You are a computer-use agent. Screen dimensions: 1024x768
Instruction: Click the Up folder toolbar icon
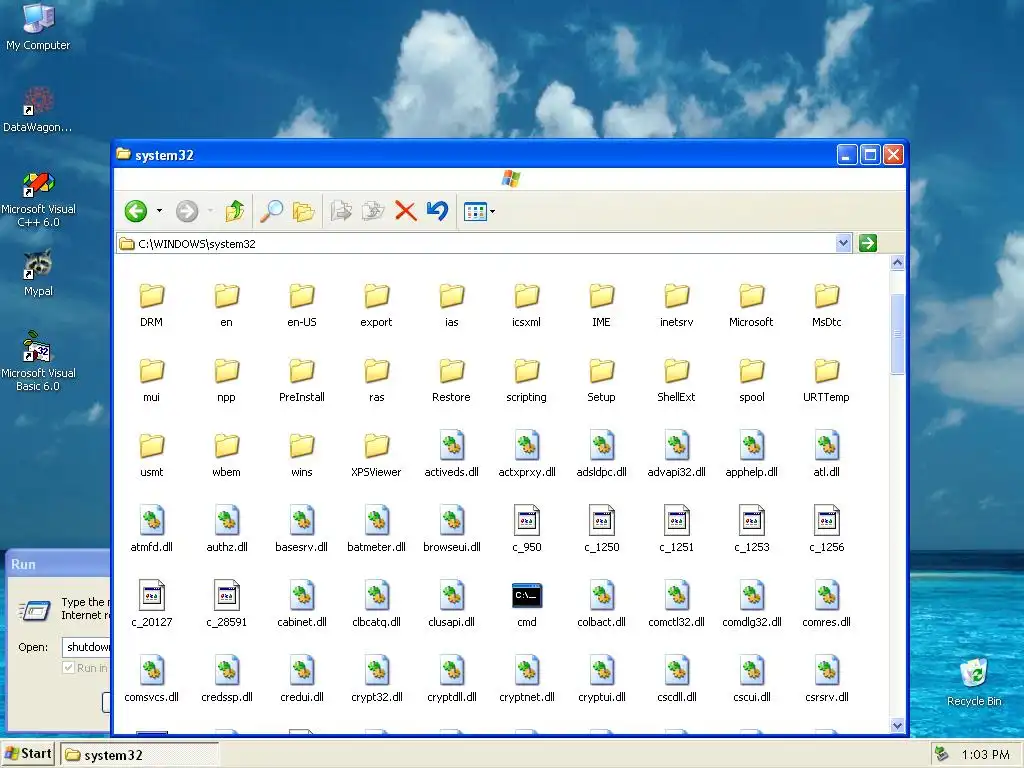point(235,211)
